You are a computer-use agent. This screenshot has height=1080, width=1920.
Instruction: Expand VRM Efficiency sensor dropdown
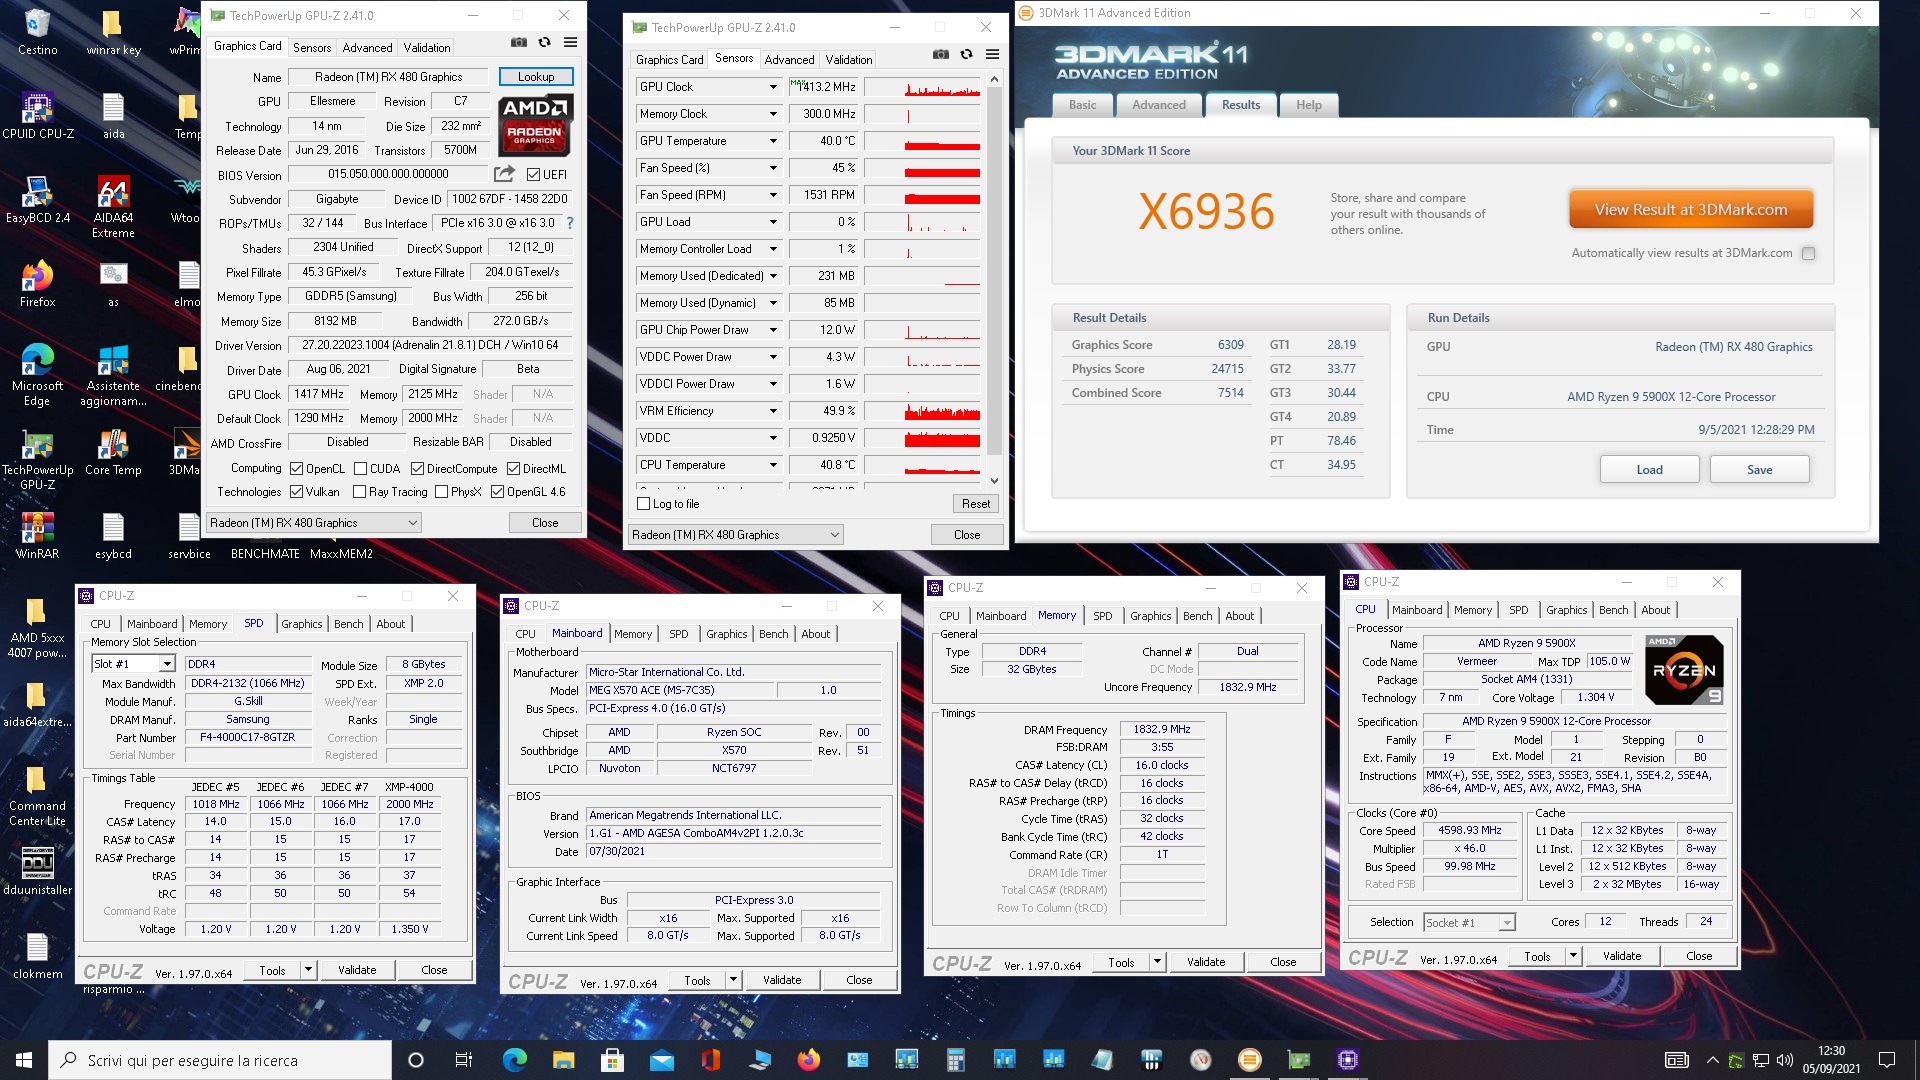coord(773,411)
